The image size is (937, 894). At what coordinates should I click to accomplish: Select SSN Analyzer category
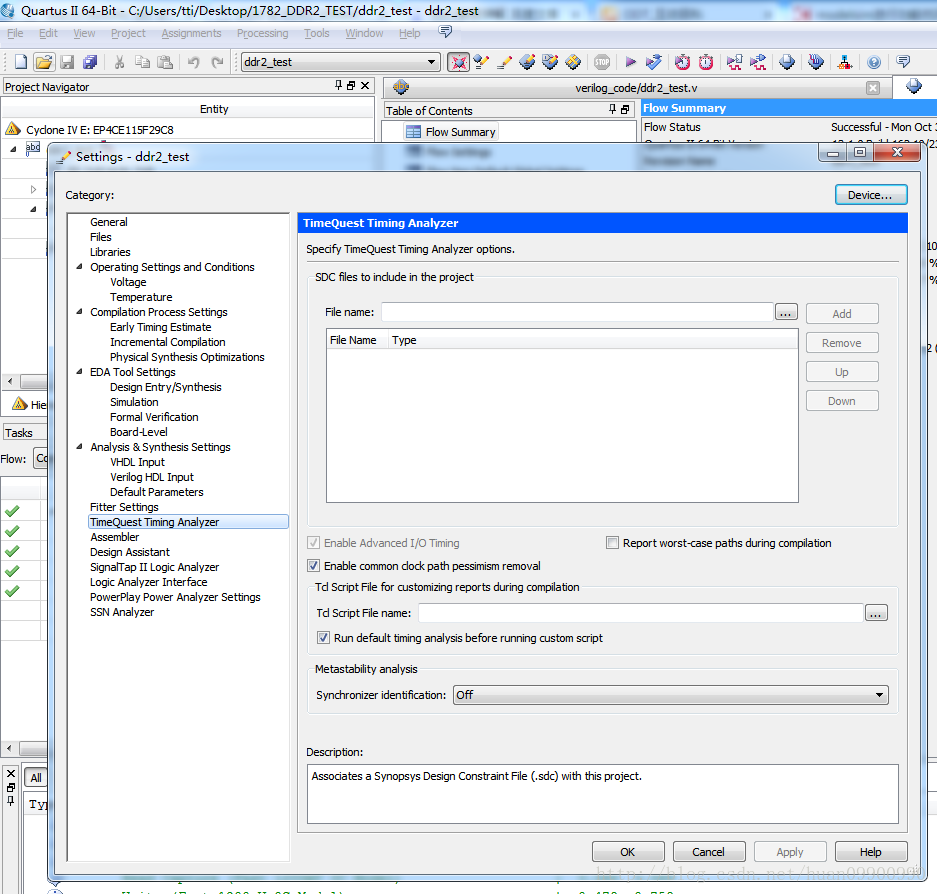(122, 612)
